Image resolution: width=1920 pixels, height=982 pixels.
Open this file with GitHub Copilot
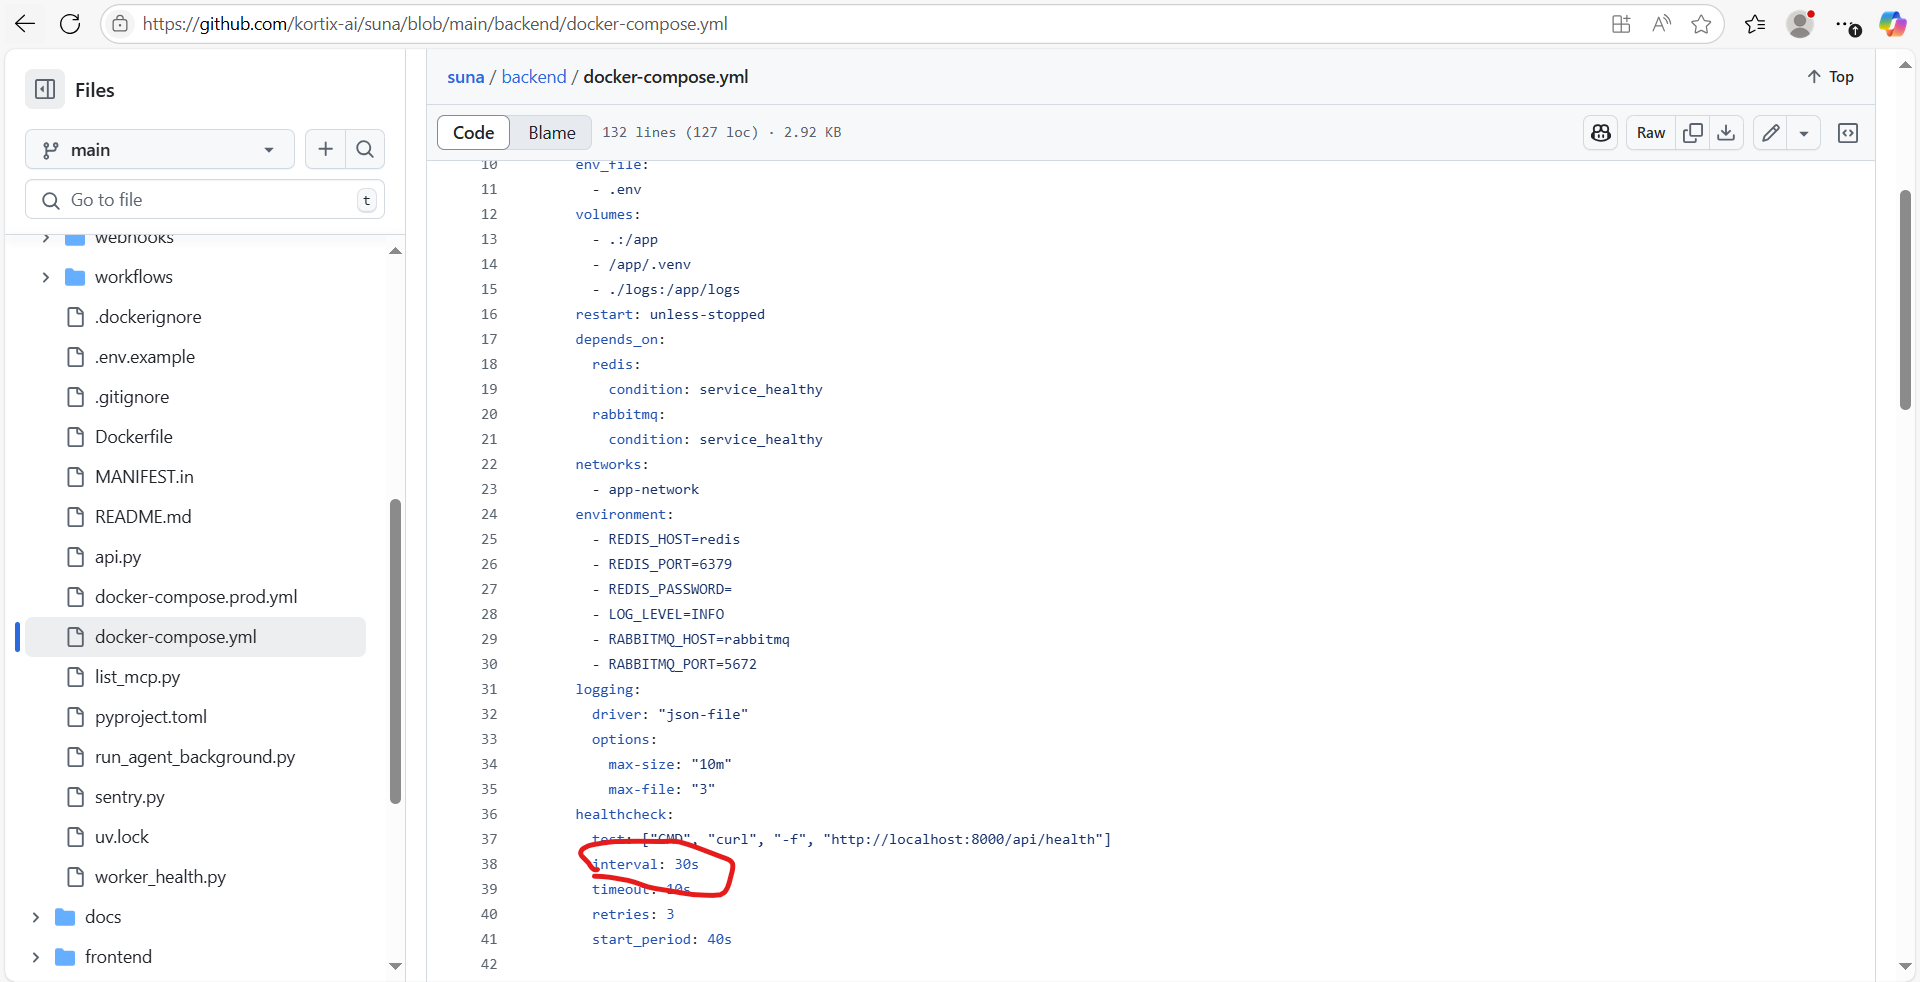coord(1600,132)
